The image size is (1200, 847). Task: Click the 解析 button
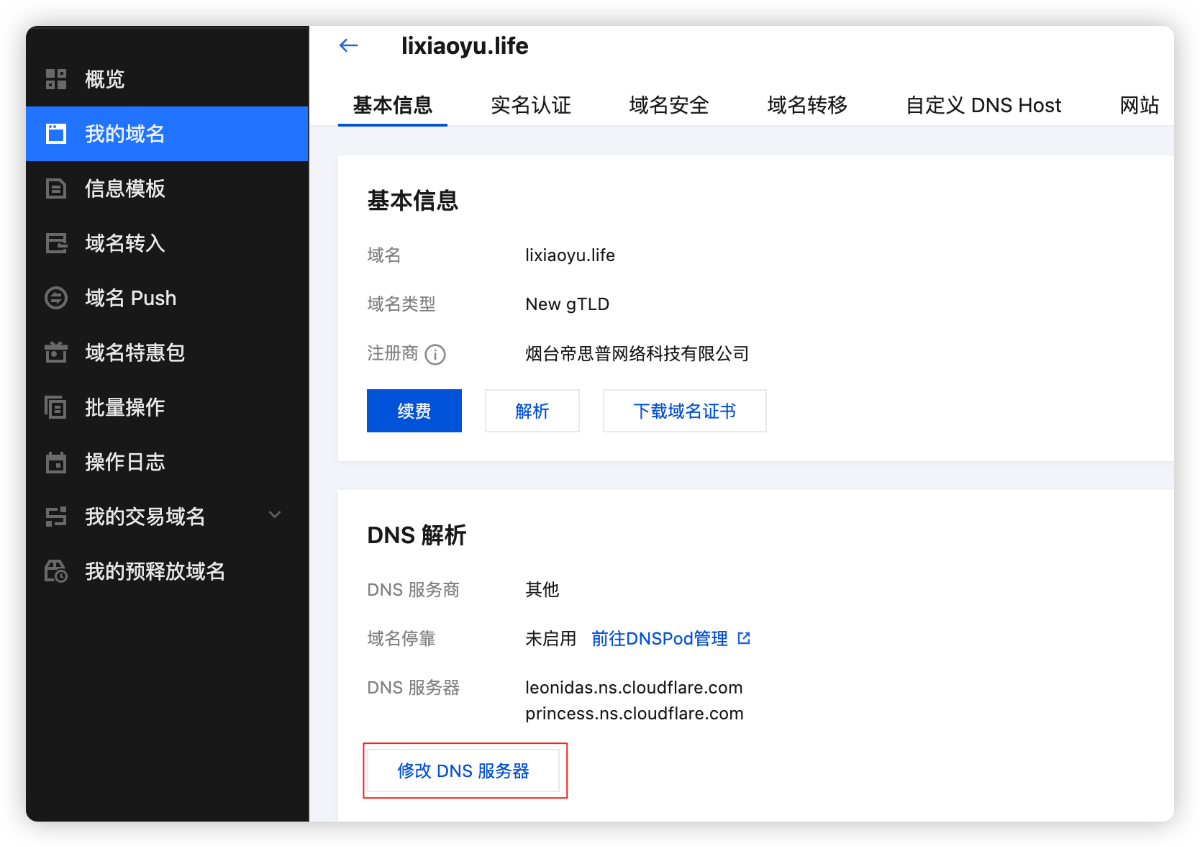click(x=532, y=411)
